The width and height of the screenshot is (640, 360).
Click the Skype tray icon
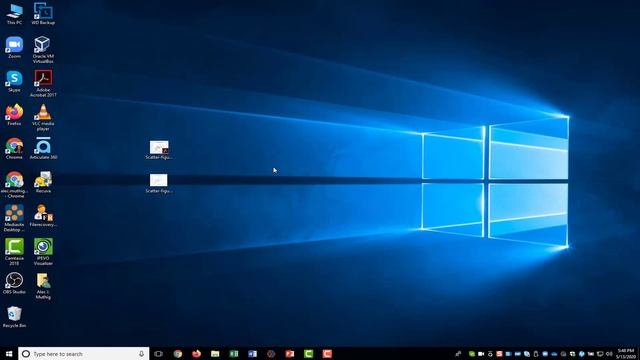click(x=527, y=354)
